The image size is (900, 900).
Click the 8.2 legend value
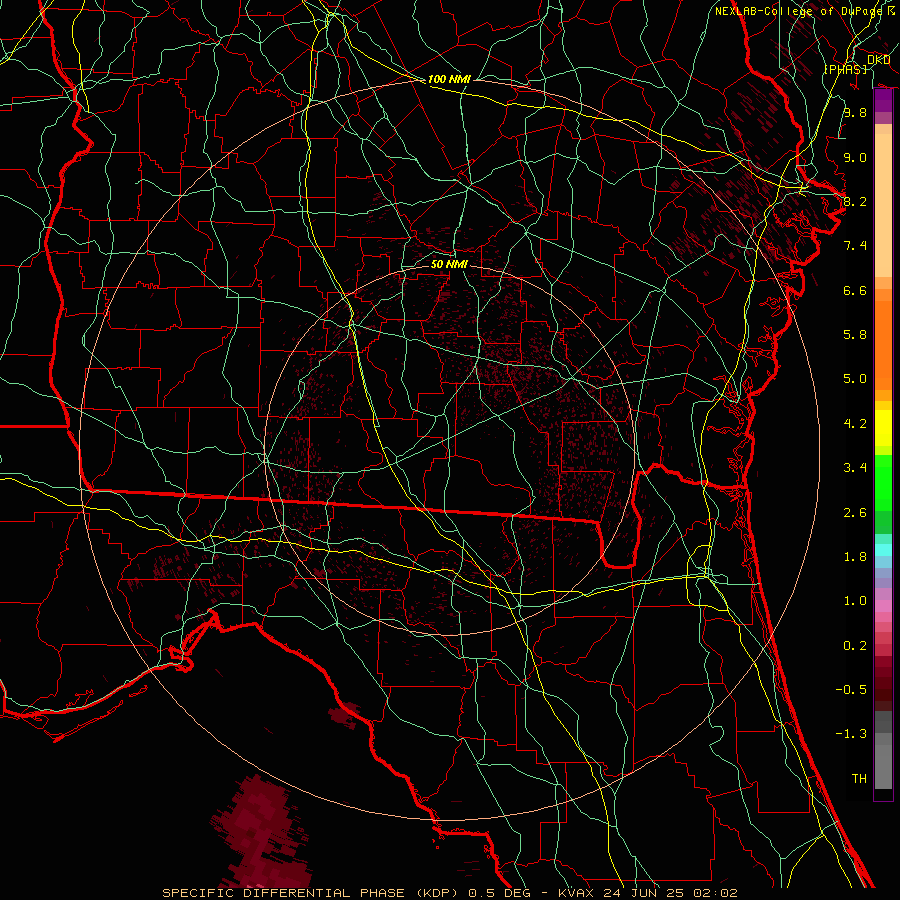coord(855,201)
